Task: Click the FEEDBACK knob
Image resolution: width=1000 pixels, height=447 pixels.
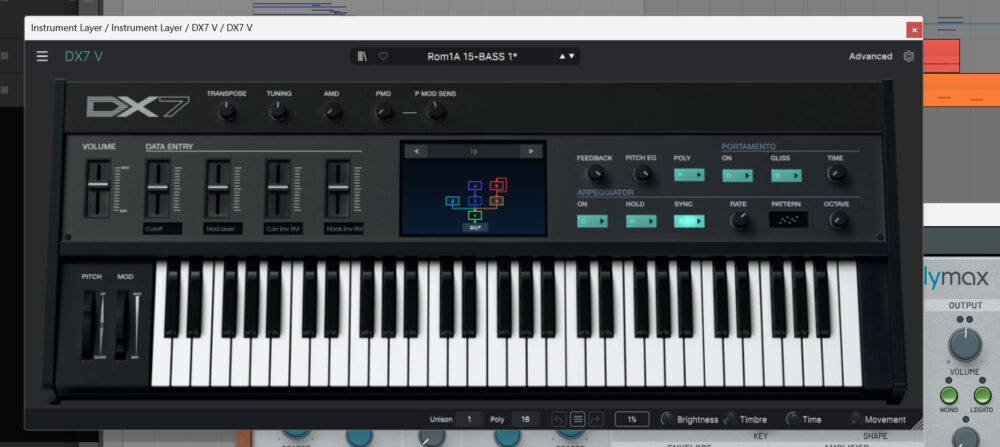Action: click(595, 173)
